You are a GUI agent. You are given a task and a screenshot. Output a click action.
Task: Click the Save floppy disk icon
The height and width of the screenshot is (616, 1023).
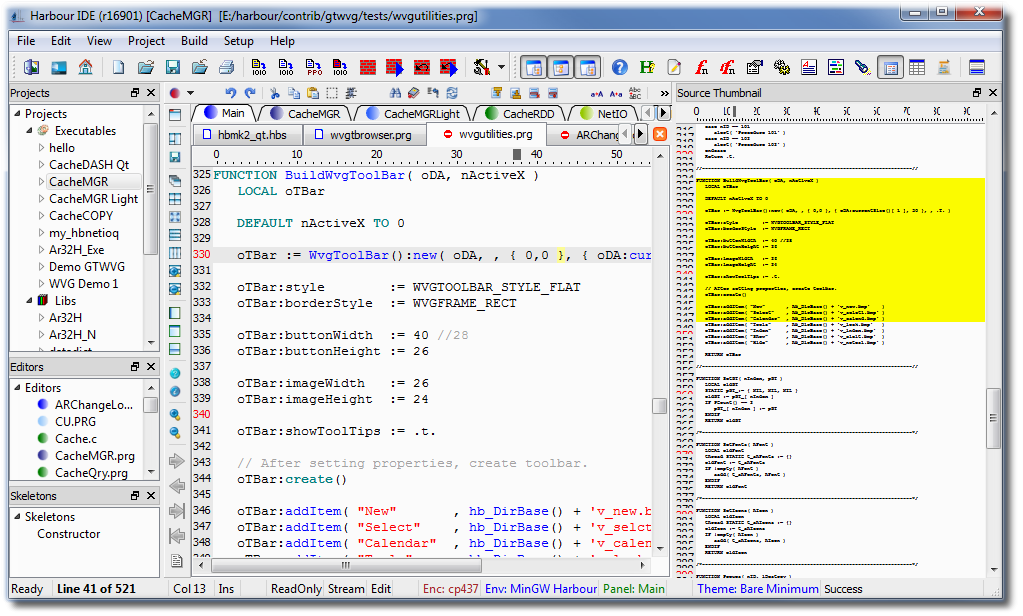tap(173, 68)
